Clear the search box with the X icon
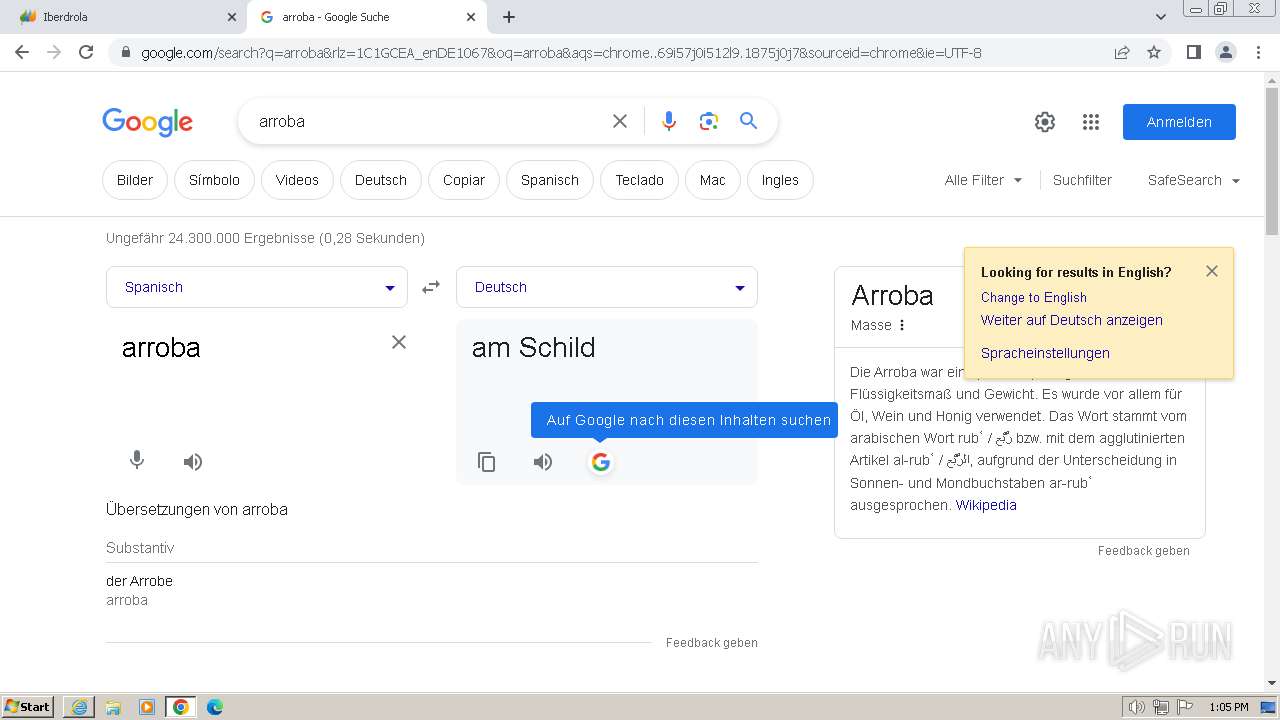Screen dimensions: 1280x720 pyautogui.click(x=620, y=121)
